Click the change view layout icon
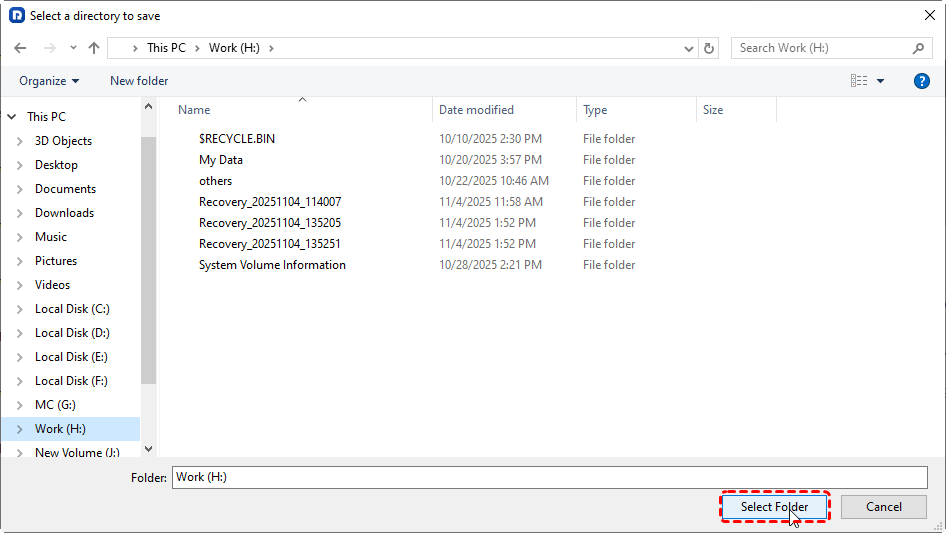The width and height of the screenshot is (946, 533). (858, 81)
